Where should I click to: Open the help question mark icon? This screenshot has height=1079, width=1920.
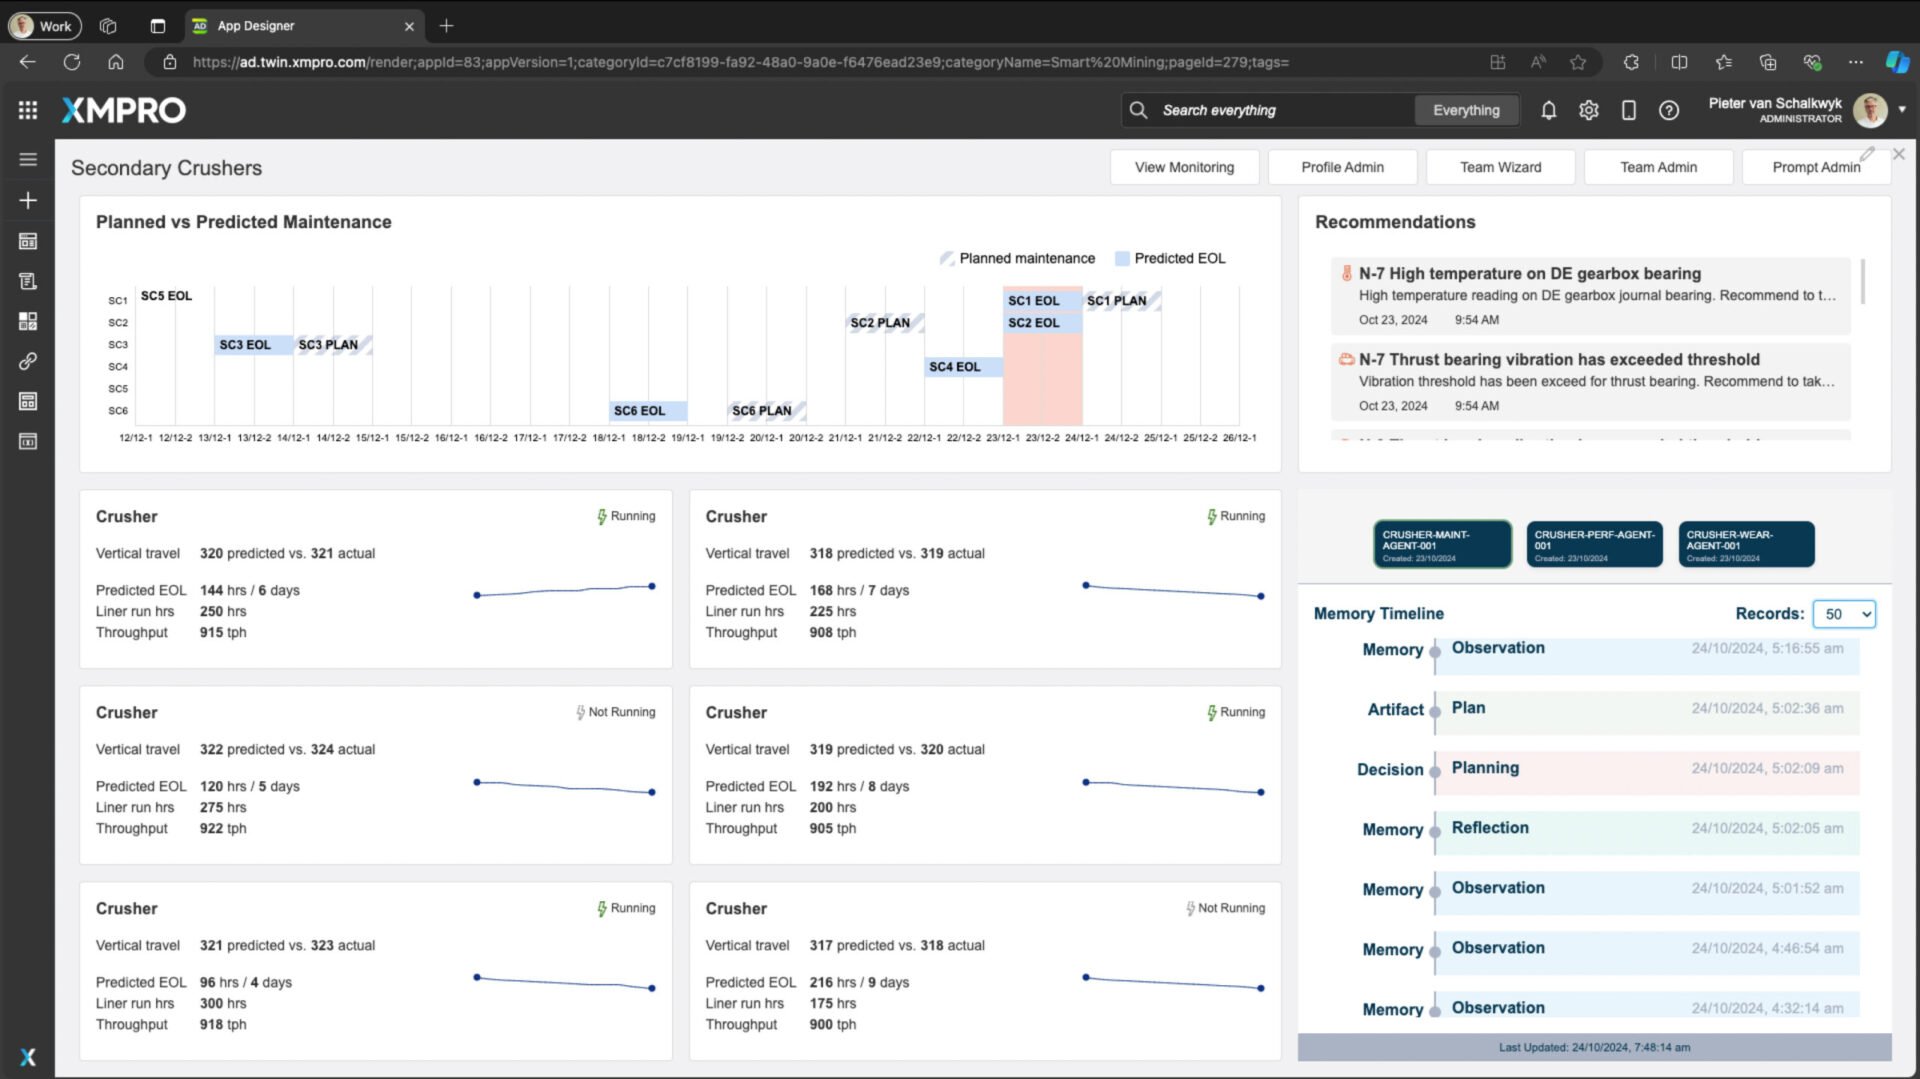click(1668, 110)
